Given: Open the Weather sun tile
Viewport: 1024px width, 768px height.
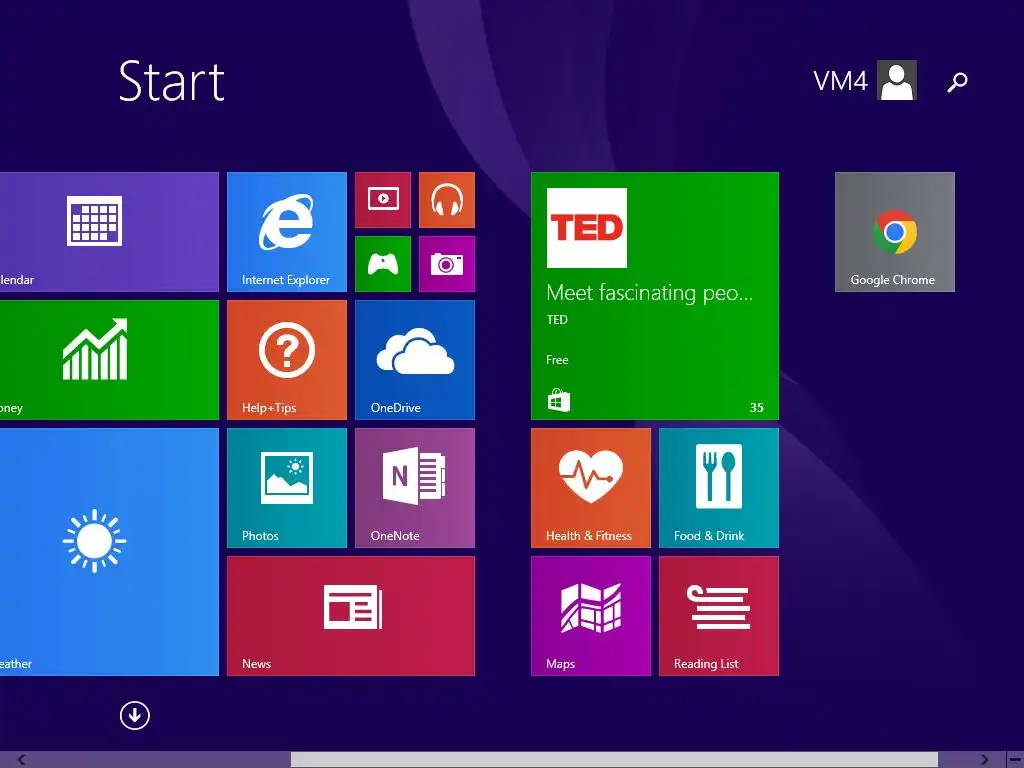Looking at the screenshot, I should 109,552.
